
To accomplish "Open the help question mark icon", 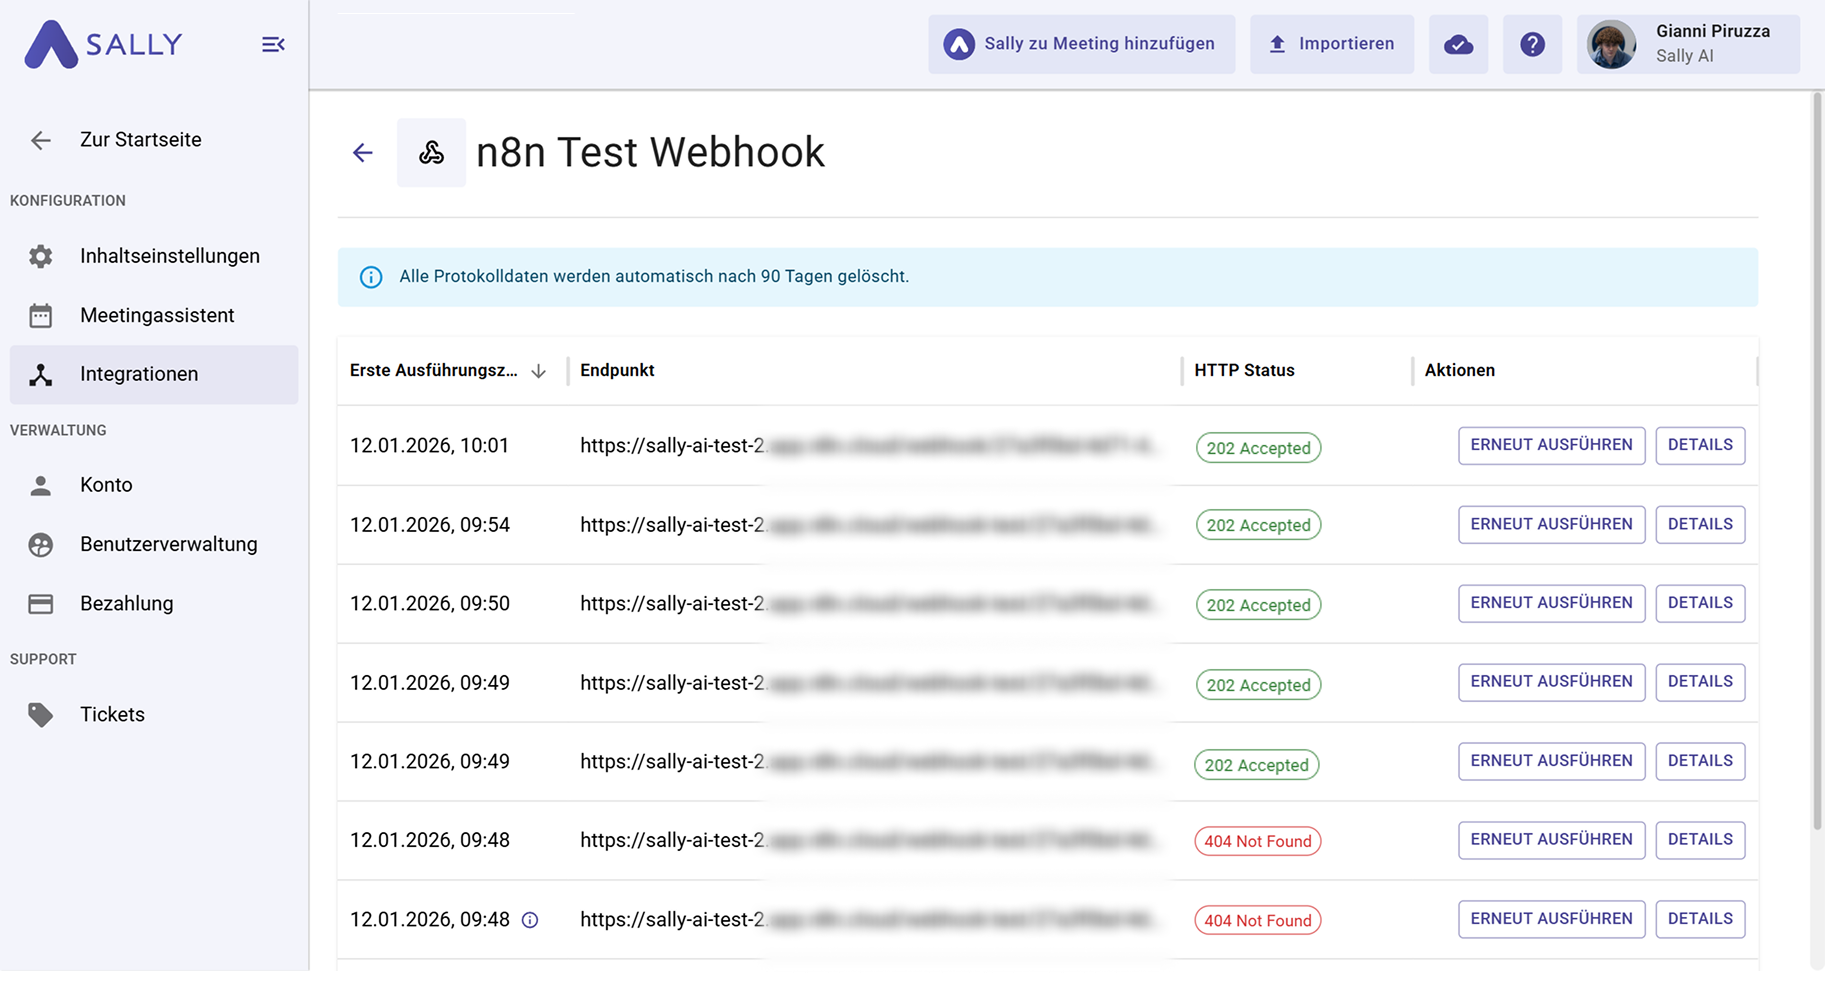I will tap(1532, 44).
